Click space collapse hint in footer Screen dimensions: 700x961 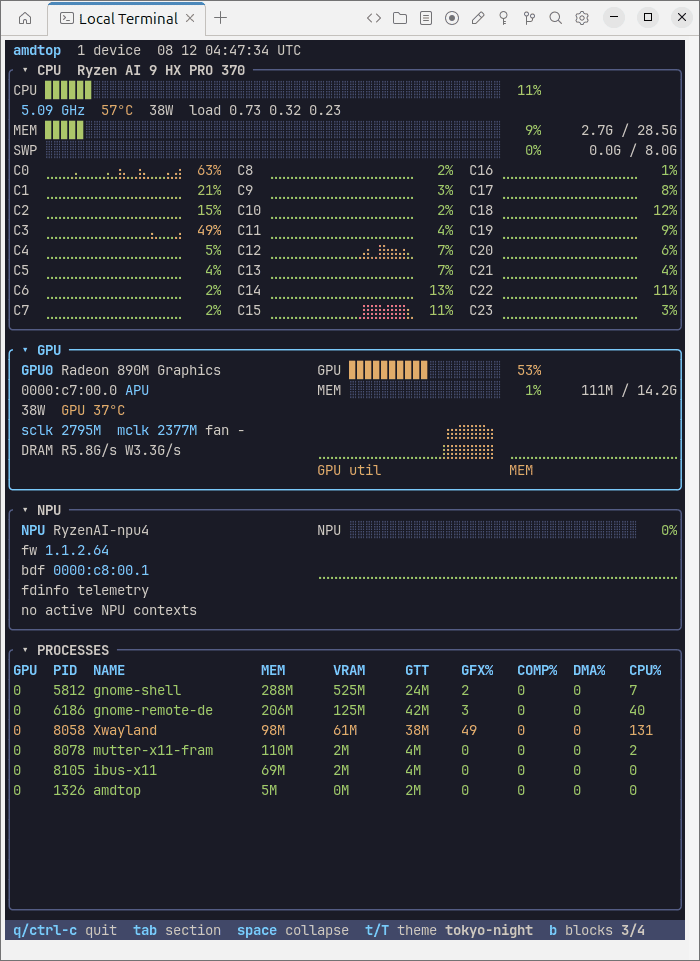(x=293, y=930)
